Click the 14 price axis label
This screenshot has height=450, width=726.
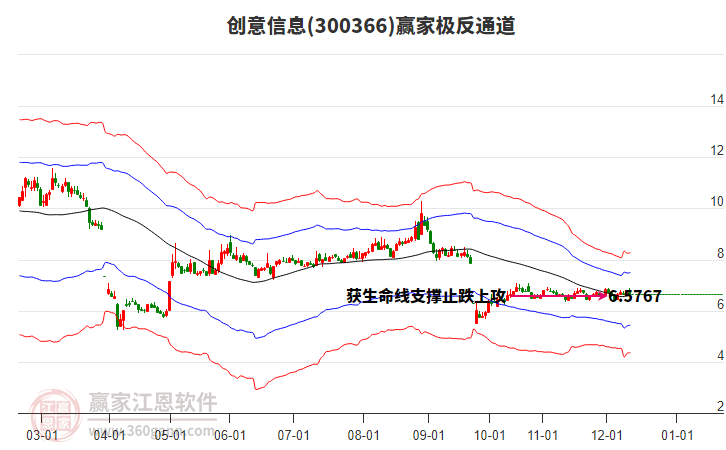[717, 100]
